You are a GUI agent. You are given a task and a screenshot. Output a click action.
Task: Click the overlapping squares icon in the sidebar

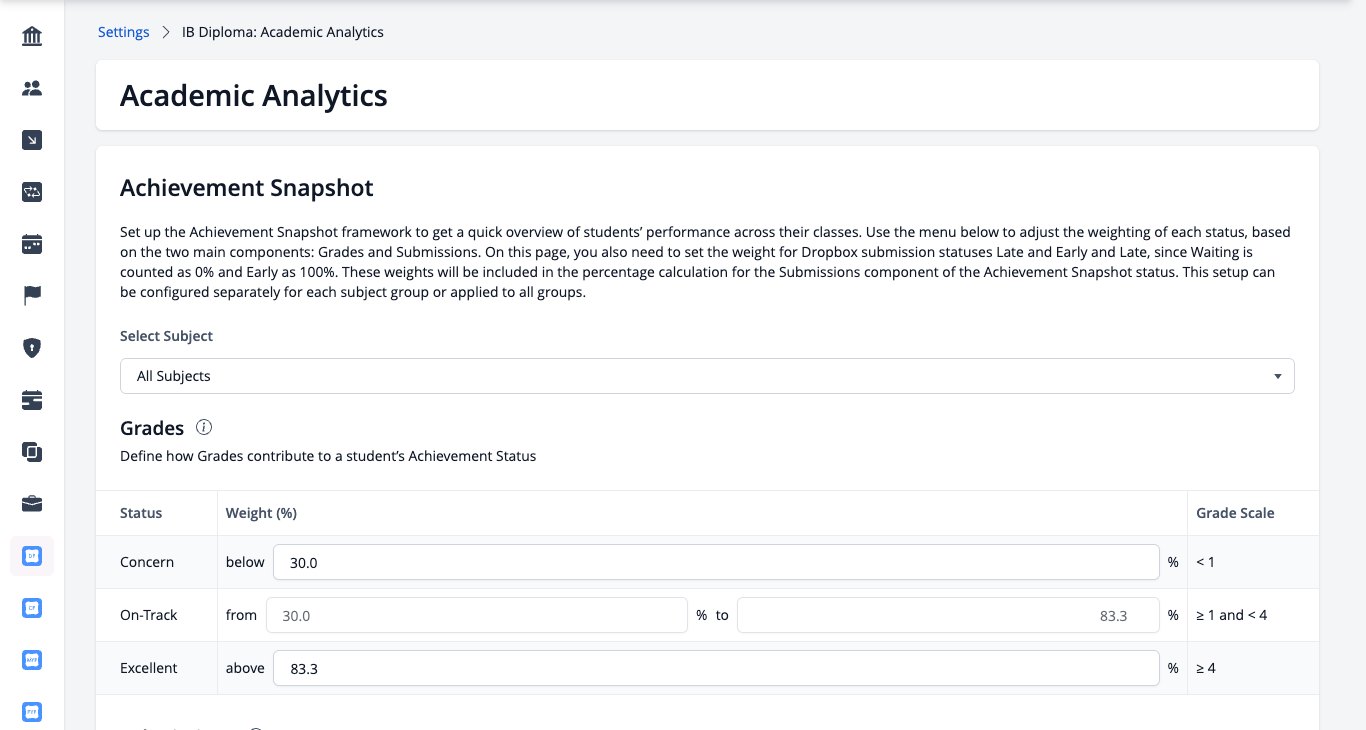click(32, 452)
